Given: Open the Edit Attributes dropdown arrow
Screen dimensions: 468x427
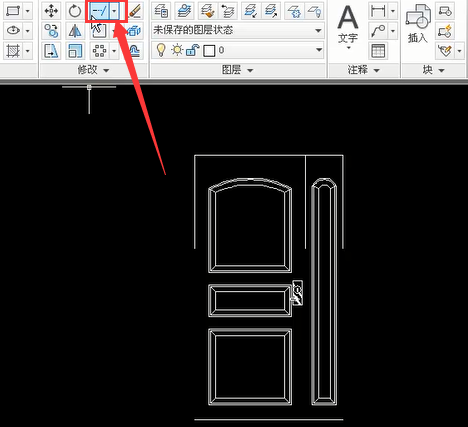Looking at the screenshot, I should pyautogui.click(x=460, y=51).
